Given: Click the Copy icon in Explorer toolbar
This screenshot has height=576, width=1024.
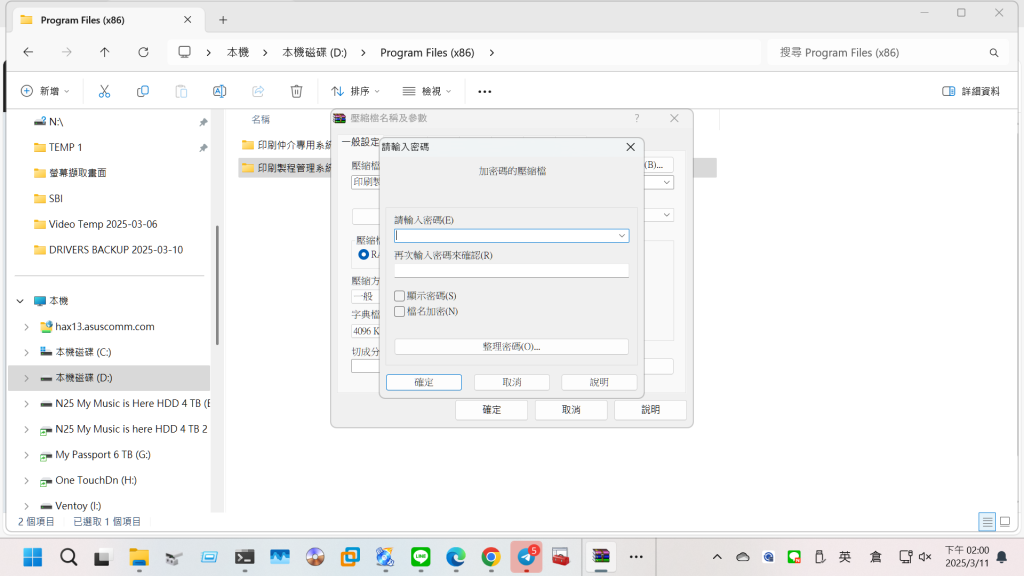Looking at the screenshot, I should [x=143, y=91].
